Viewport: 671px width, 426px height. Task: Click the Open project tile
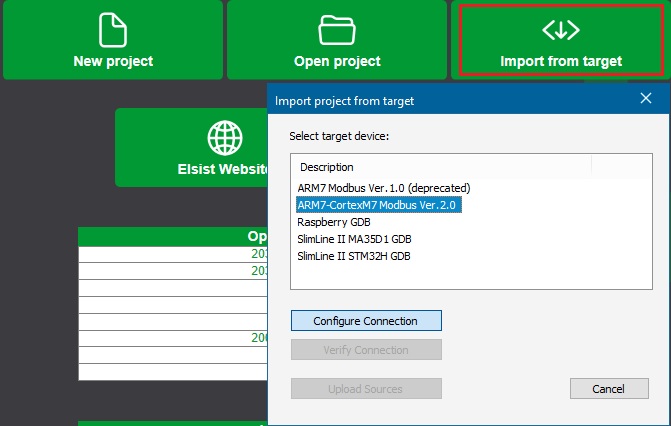point(337,39)
